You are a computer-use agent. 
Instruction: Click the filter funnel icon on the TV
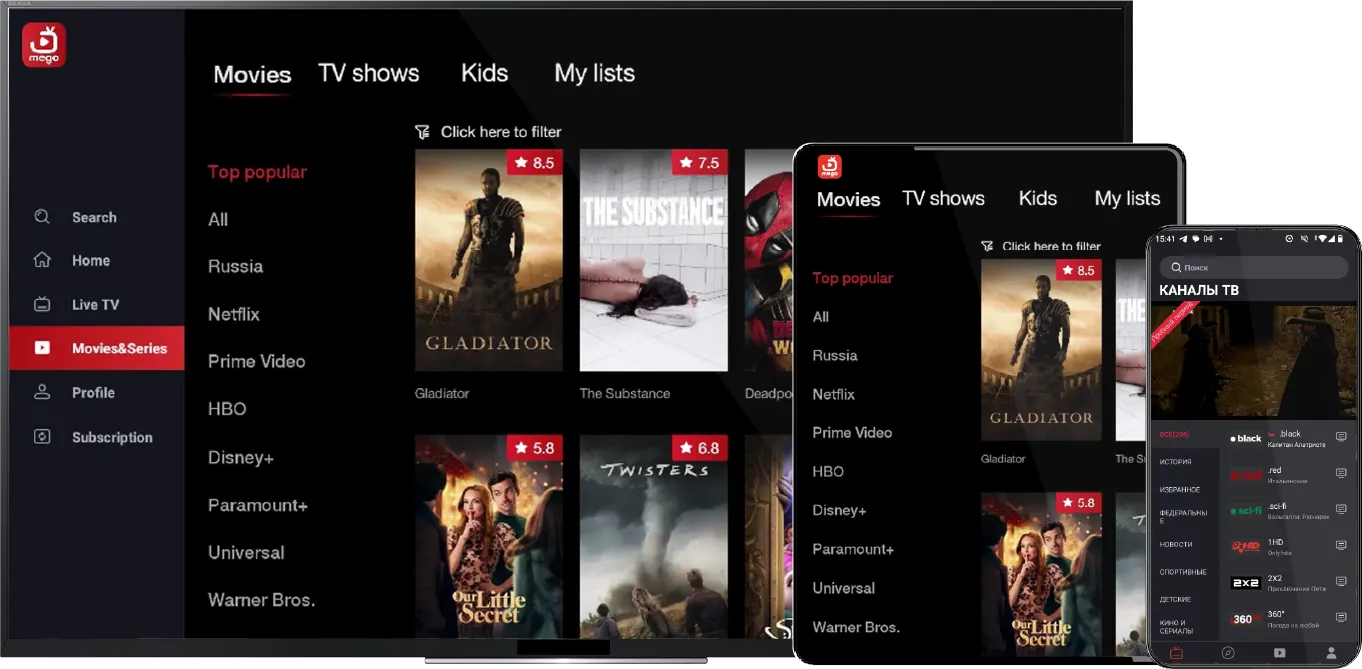[423, 132]
